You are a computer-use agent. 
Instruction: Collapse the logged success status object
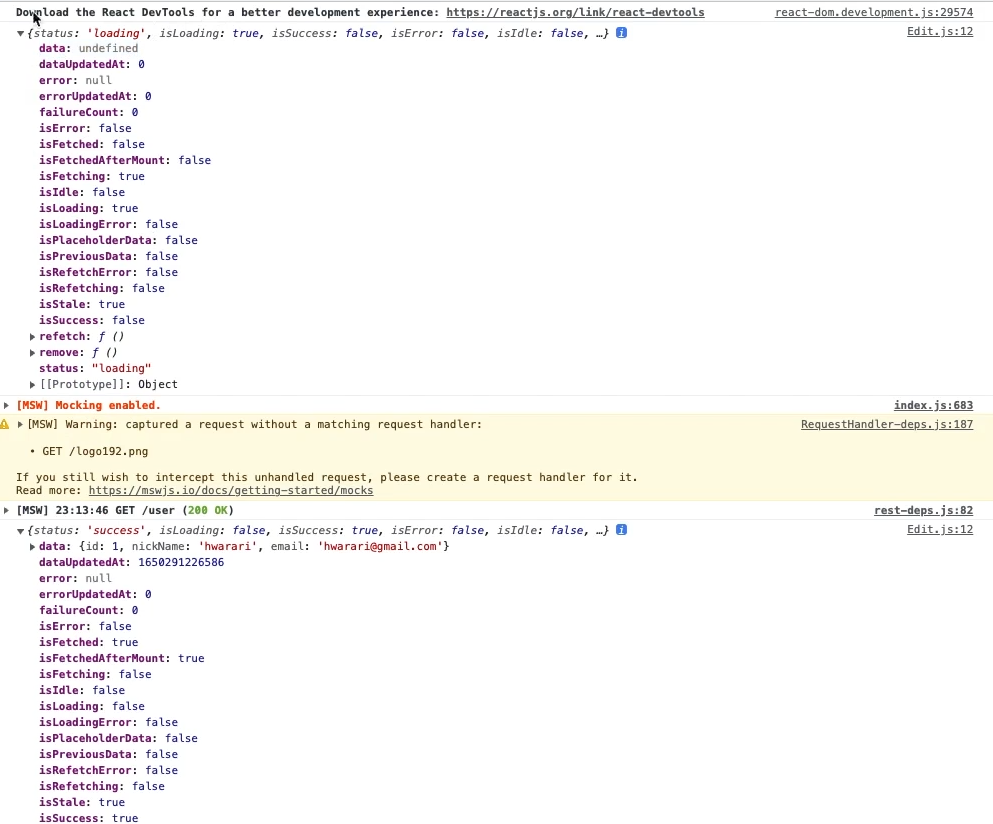(20, 531)
